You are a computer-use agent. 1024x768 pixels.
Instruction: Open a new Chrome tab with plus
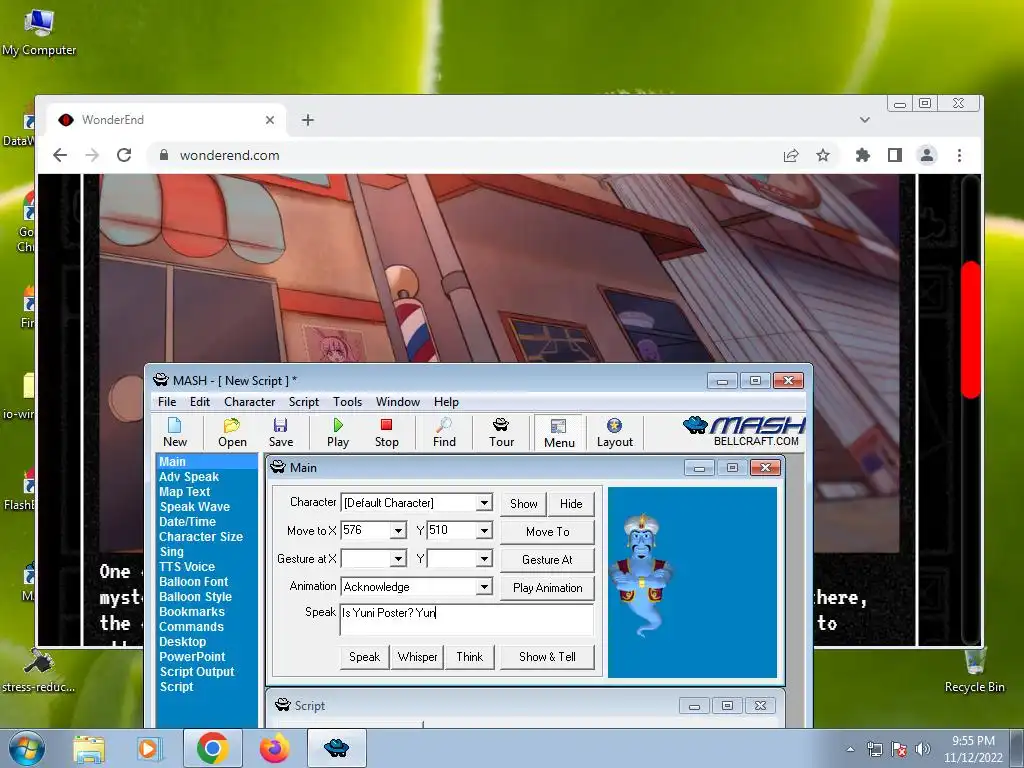308,120
